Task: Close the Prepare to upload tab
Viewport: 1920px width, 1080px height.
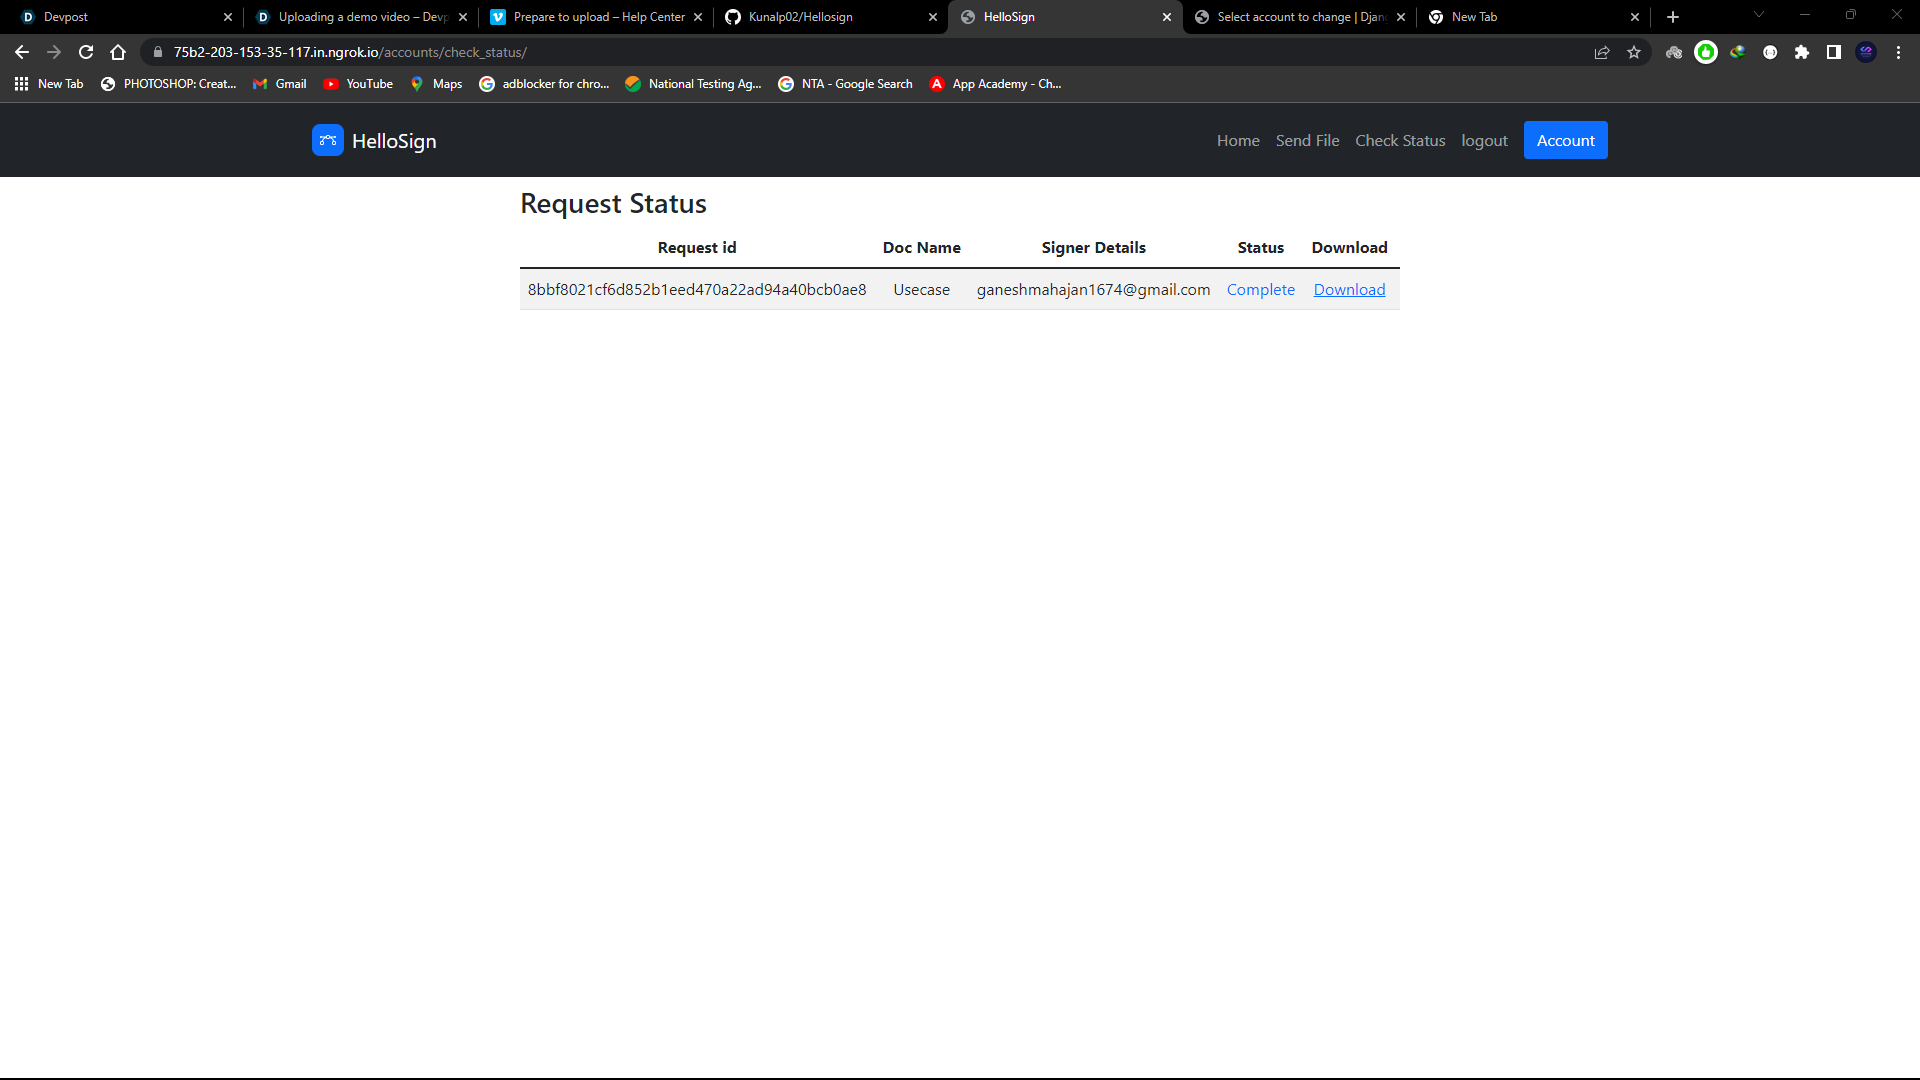Action: coord(698,17)
